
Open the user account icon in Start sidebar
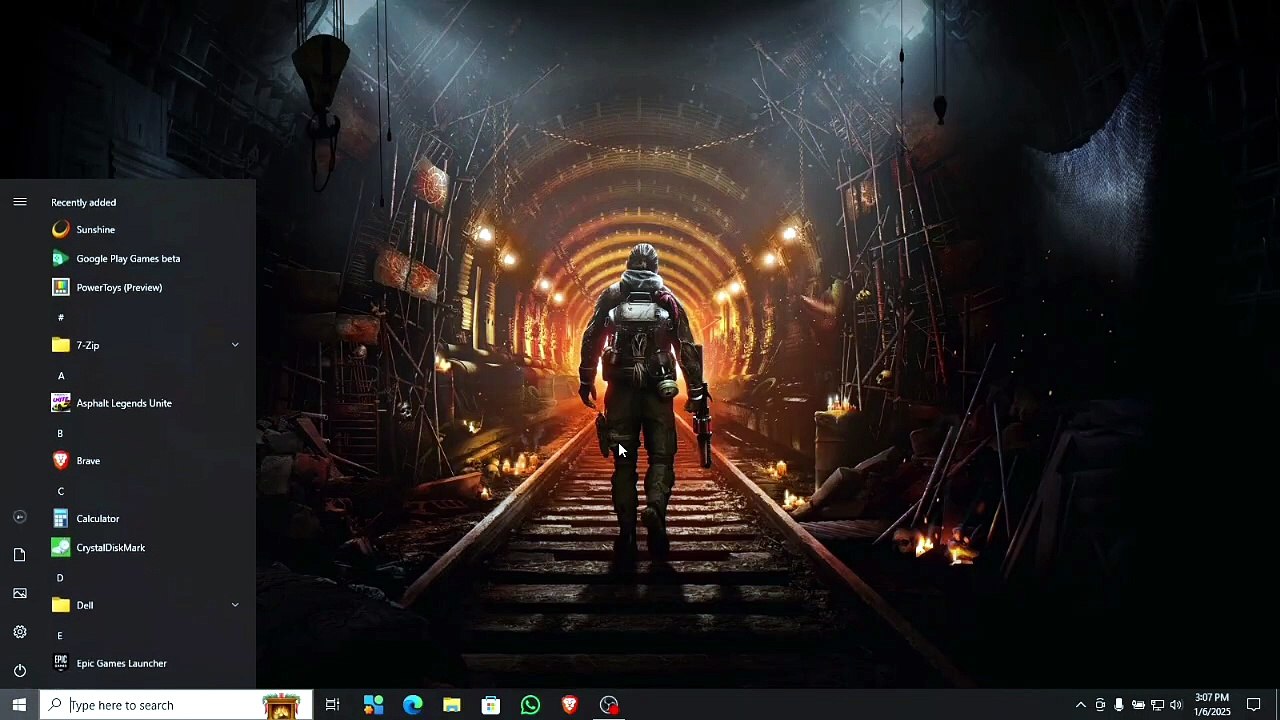19,517
